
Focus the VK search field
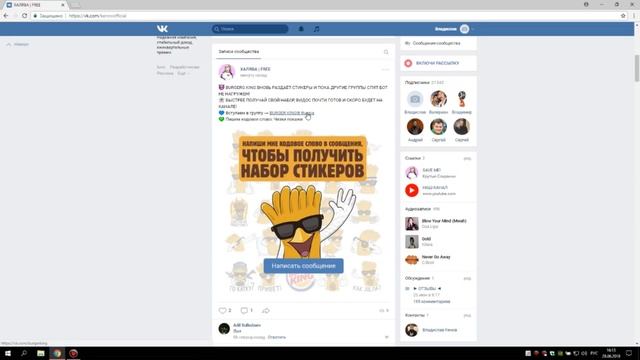click(250, 29)
